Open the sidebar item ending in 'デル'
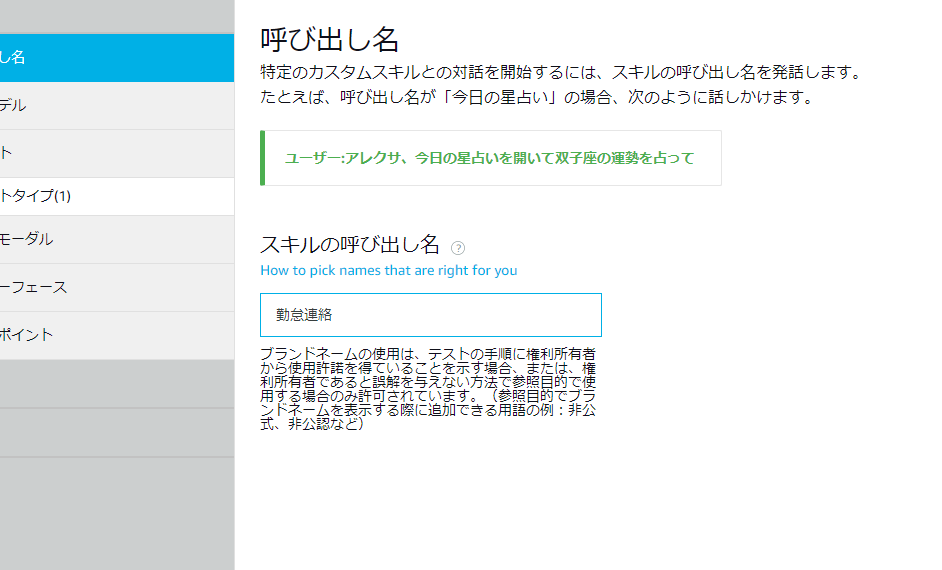This screenshot has height=570, width=942. pyautogui.click(x=117, y=106)
